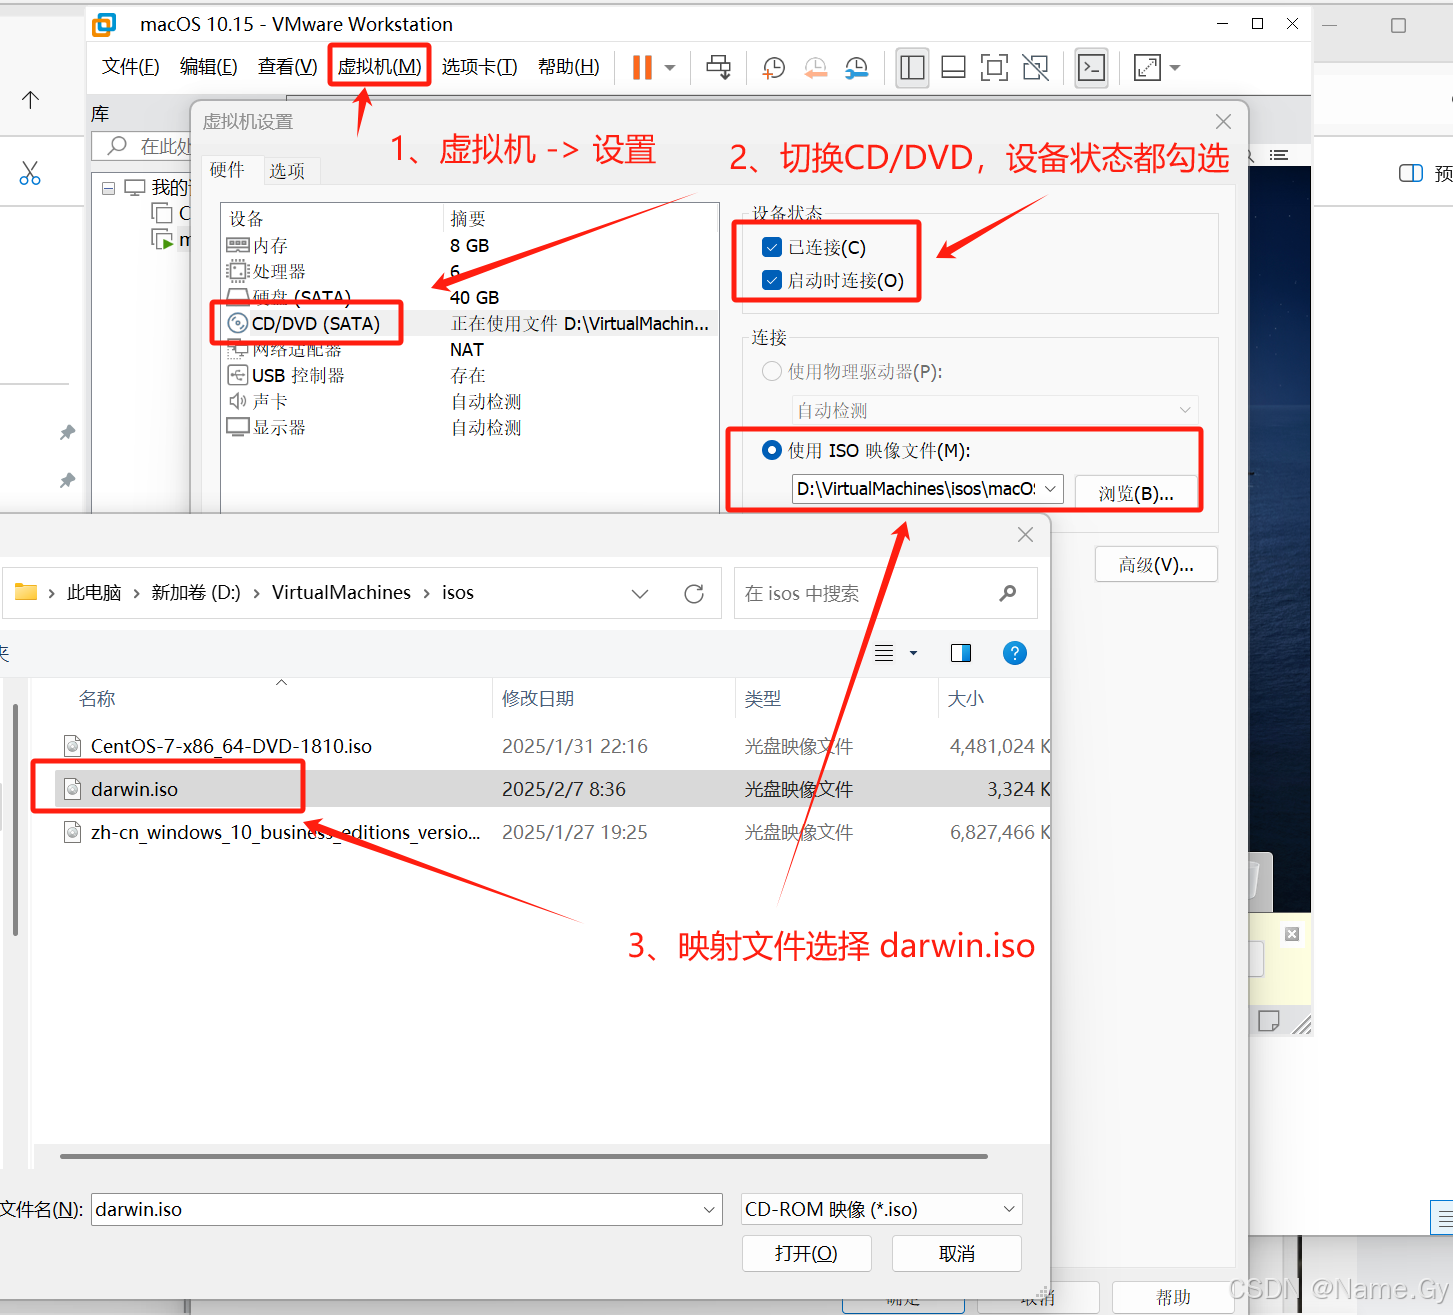Click the 文件名(N) input field

click(406, 1210)
